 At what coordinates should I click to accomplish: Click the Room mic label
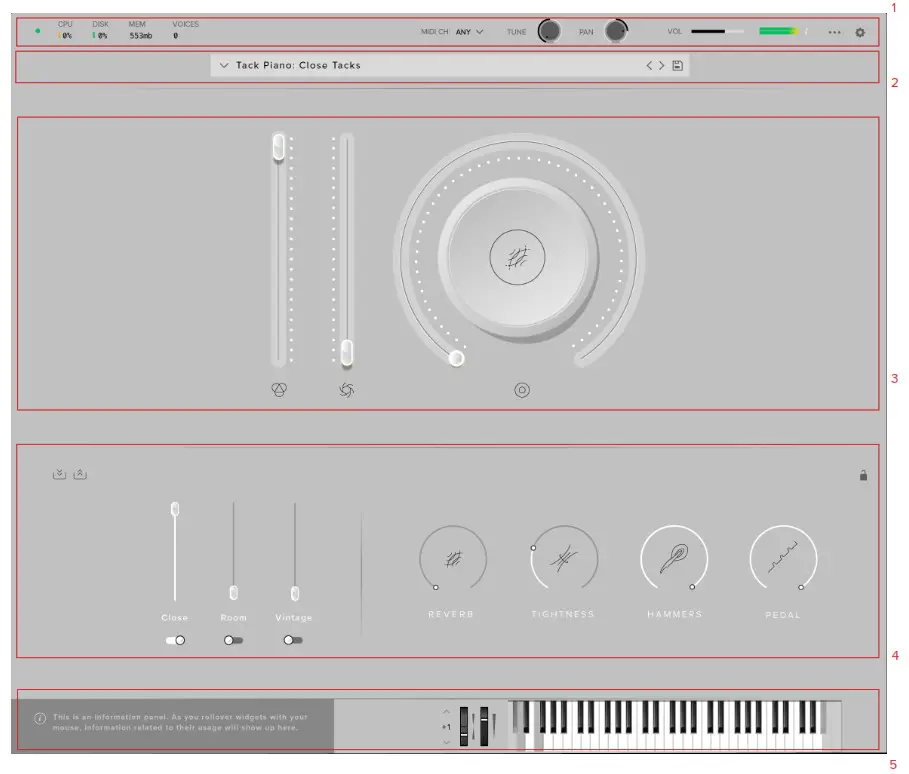pyautogui.click(x=234, y=618)
